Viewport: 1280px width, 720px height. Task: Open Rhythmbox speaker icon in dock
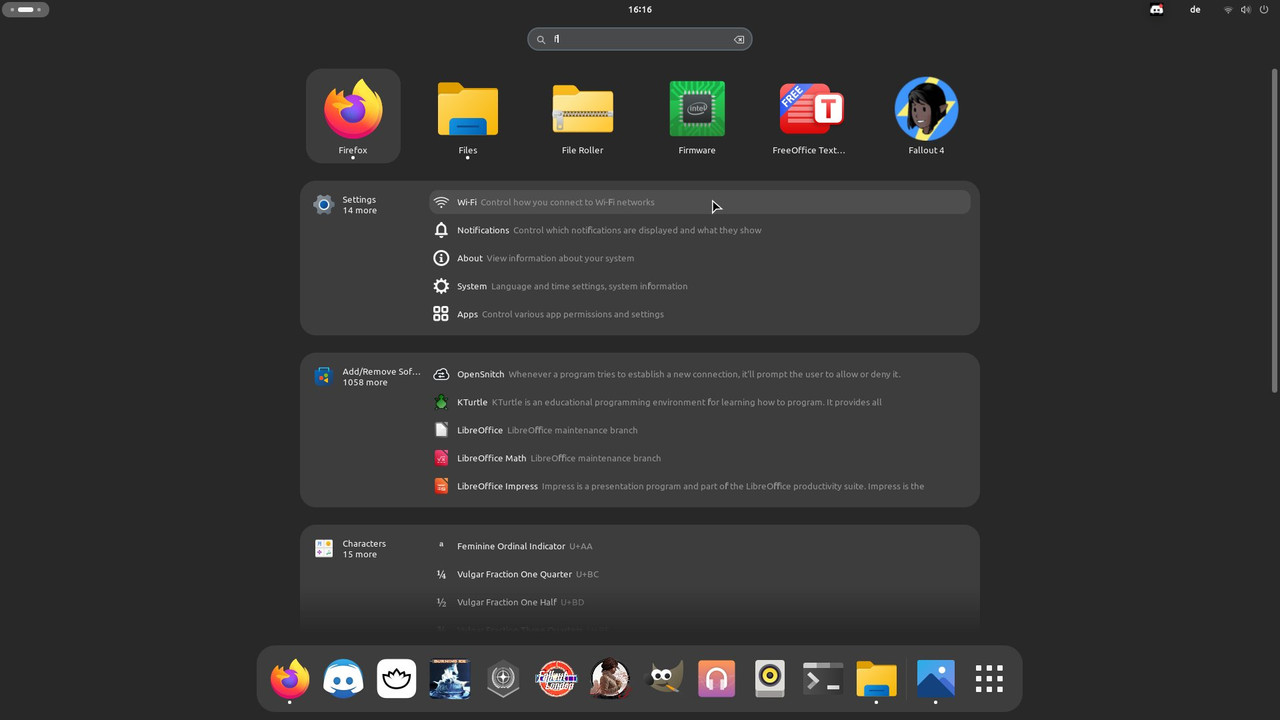(770, 679)
